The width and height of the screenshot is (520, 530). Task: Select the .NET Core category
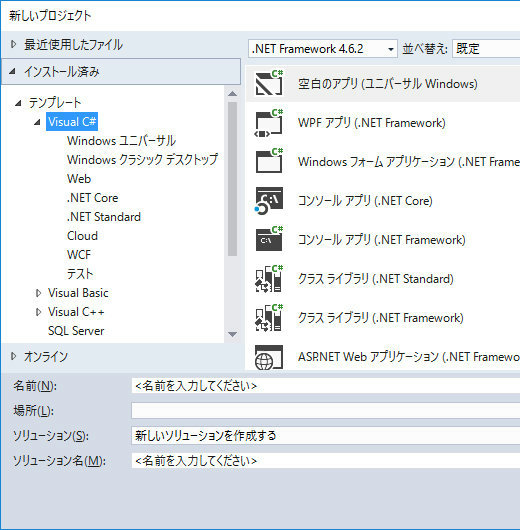(x=93, y=198)
